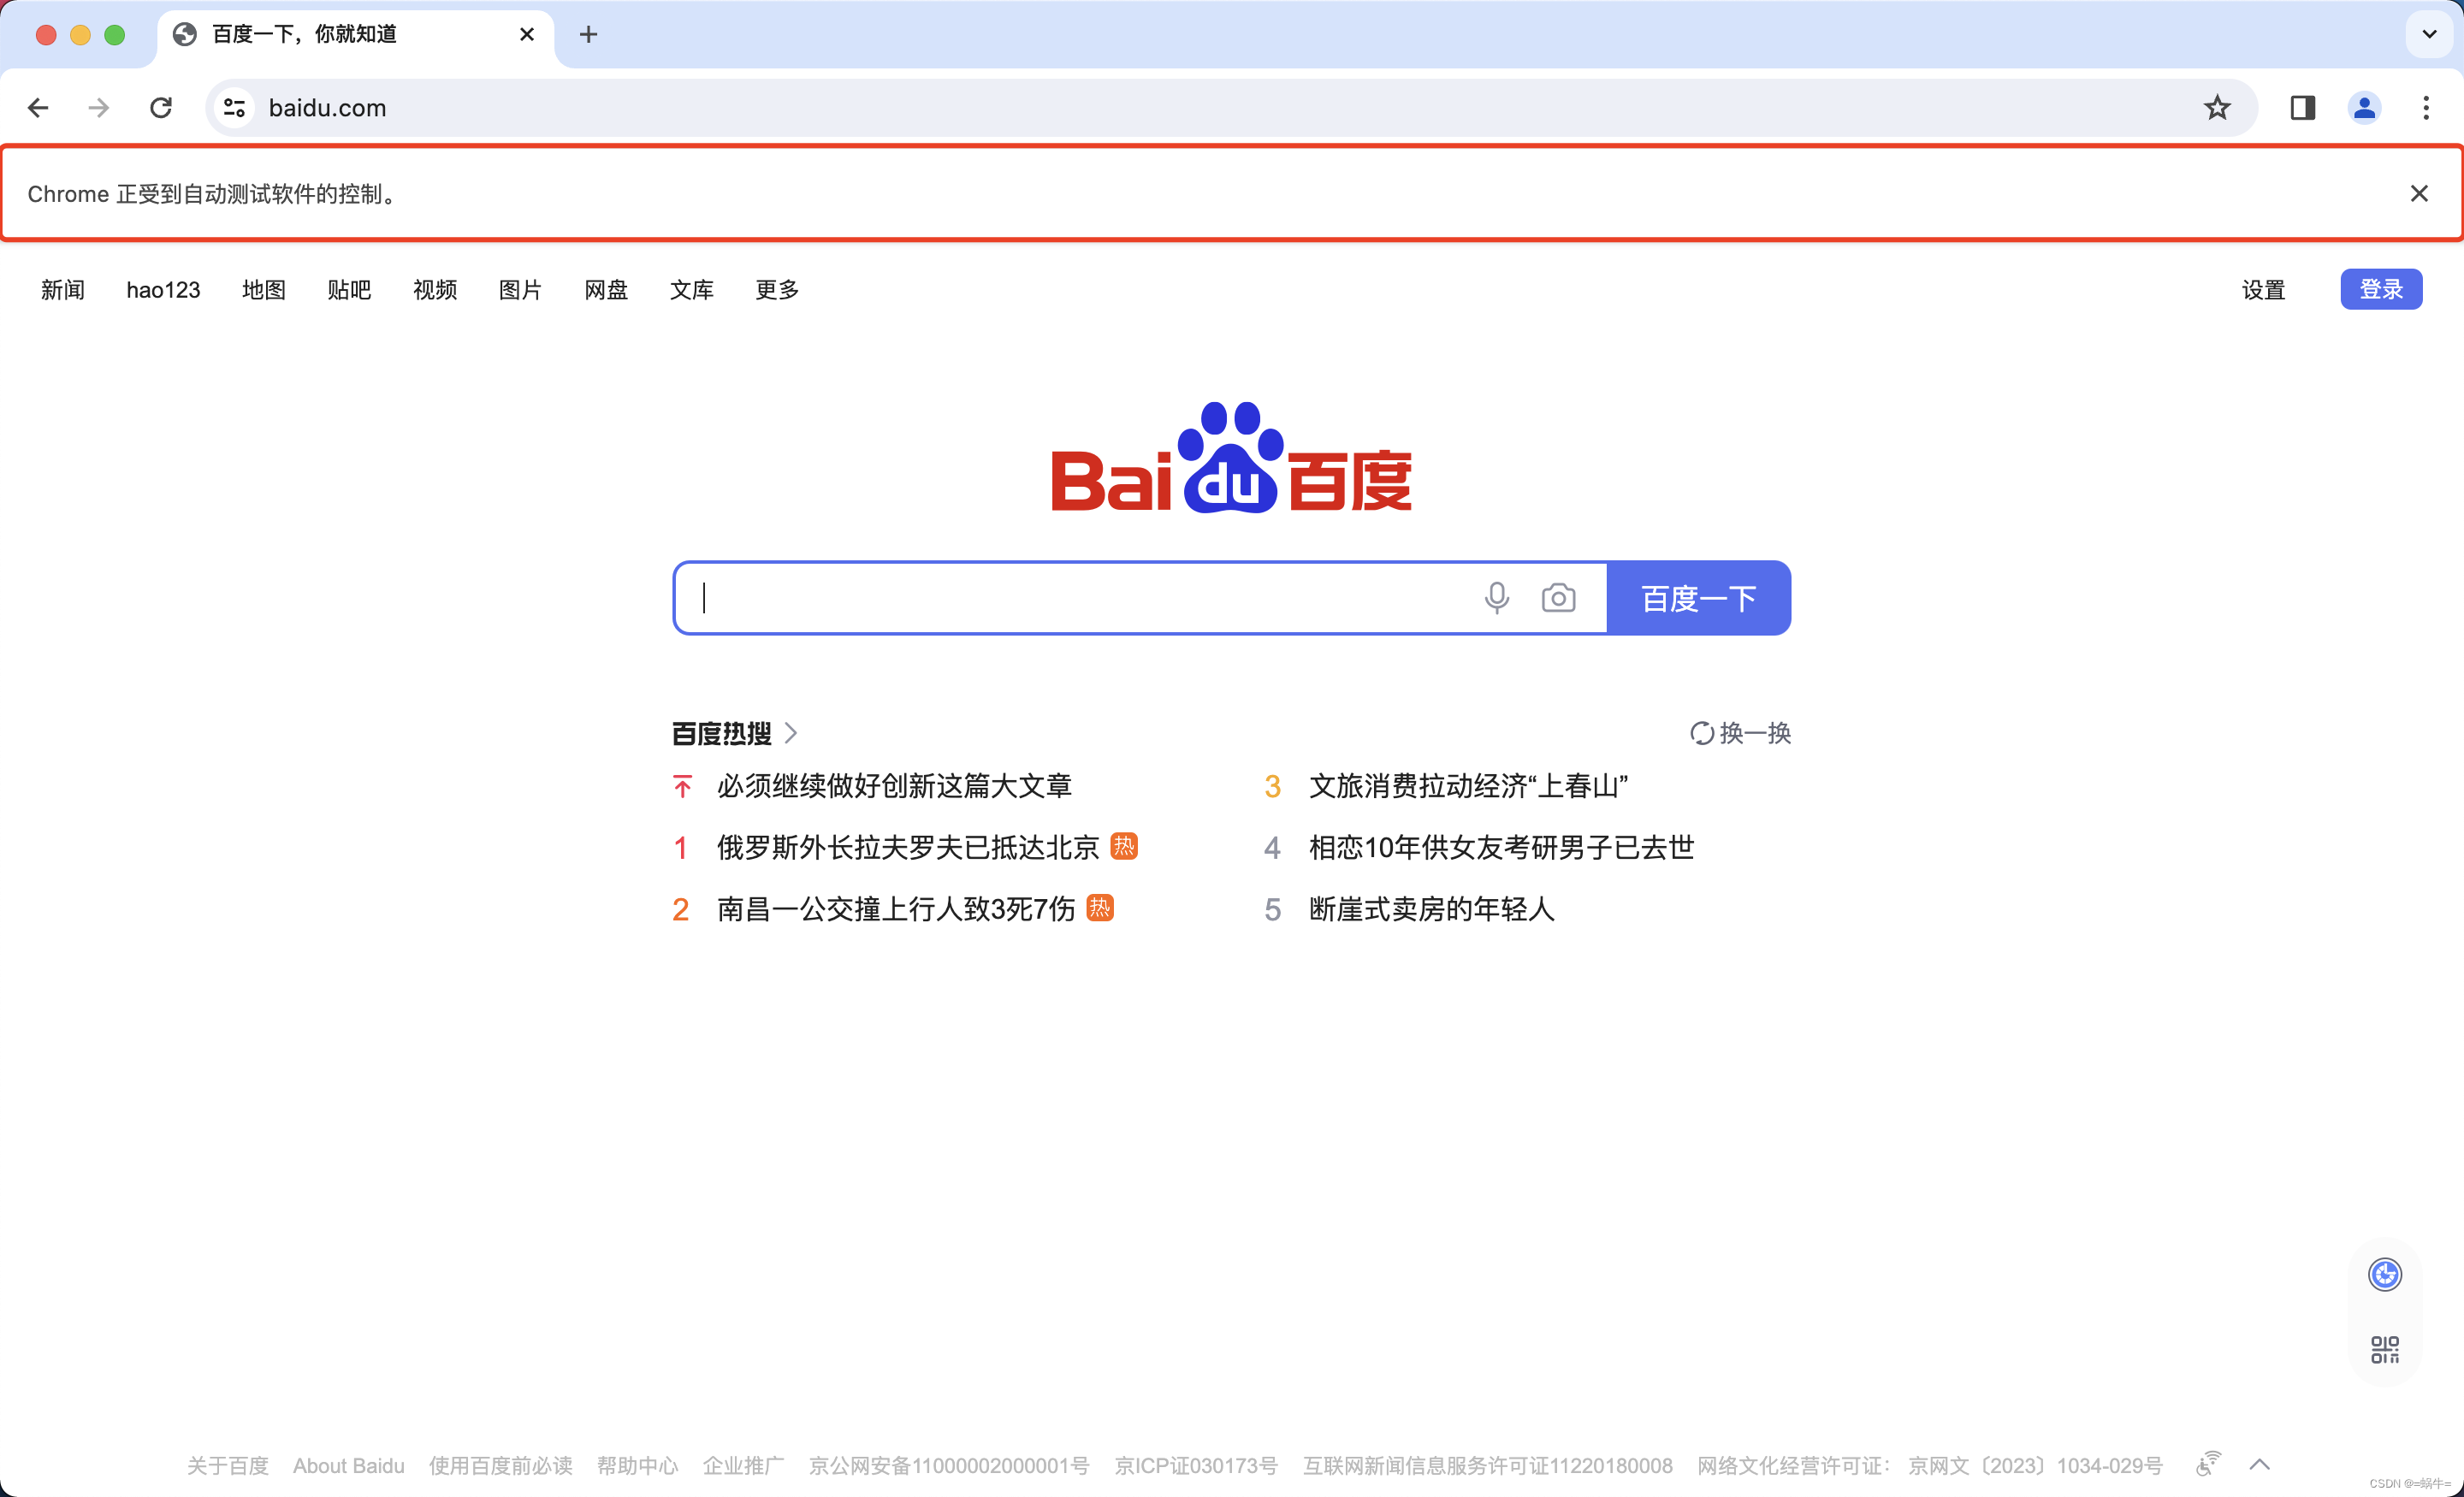2464x1497 pixels.
Task: Open the 新闻 navigation link
Action: pyautogui.click(x=62, y=290)
